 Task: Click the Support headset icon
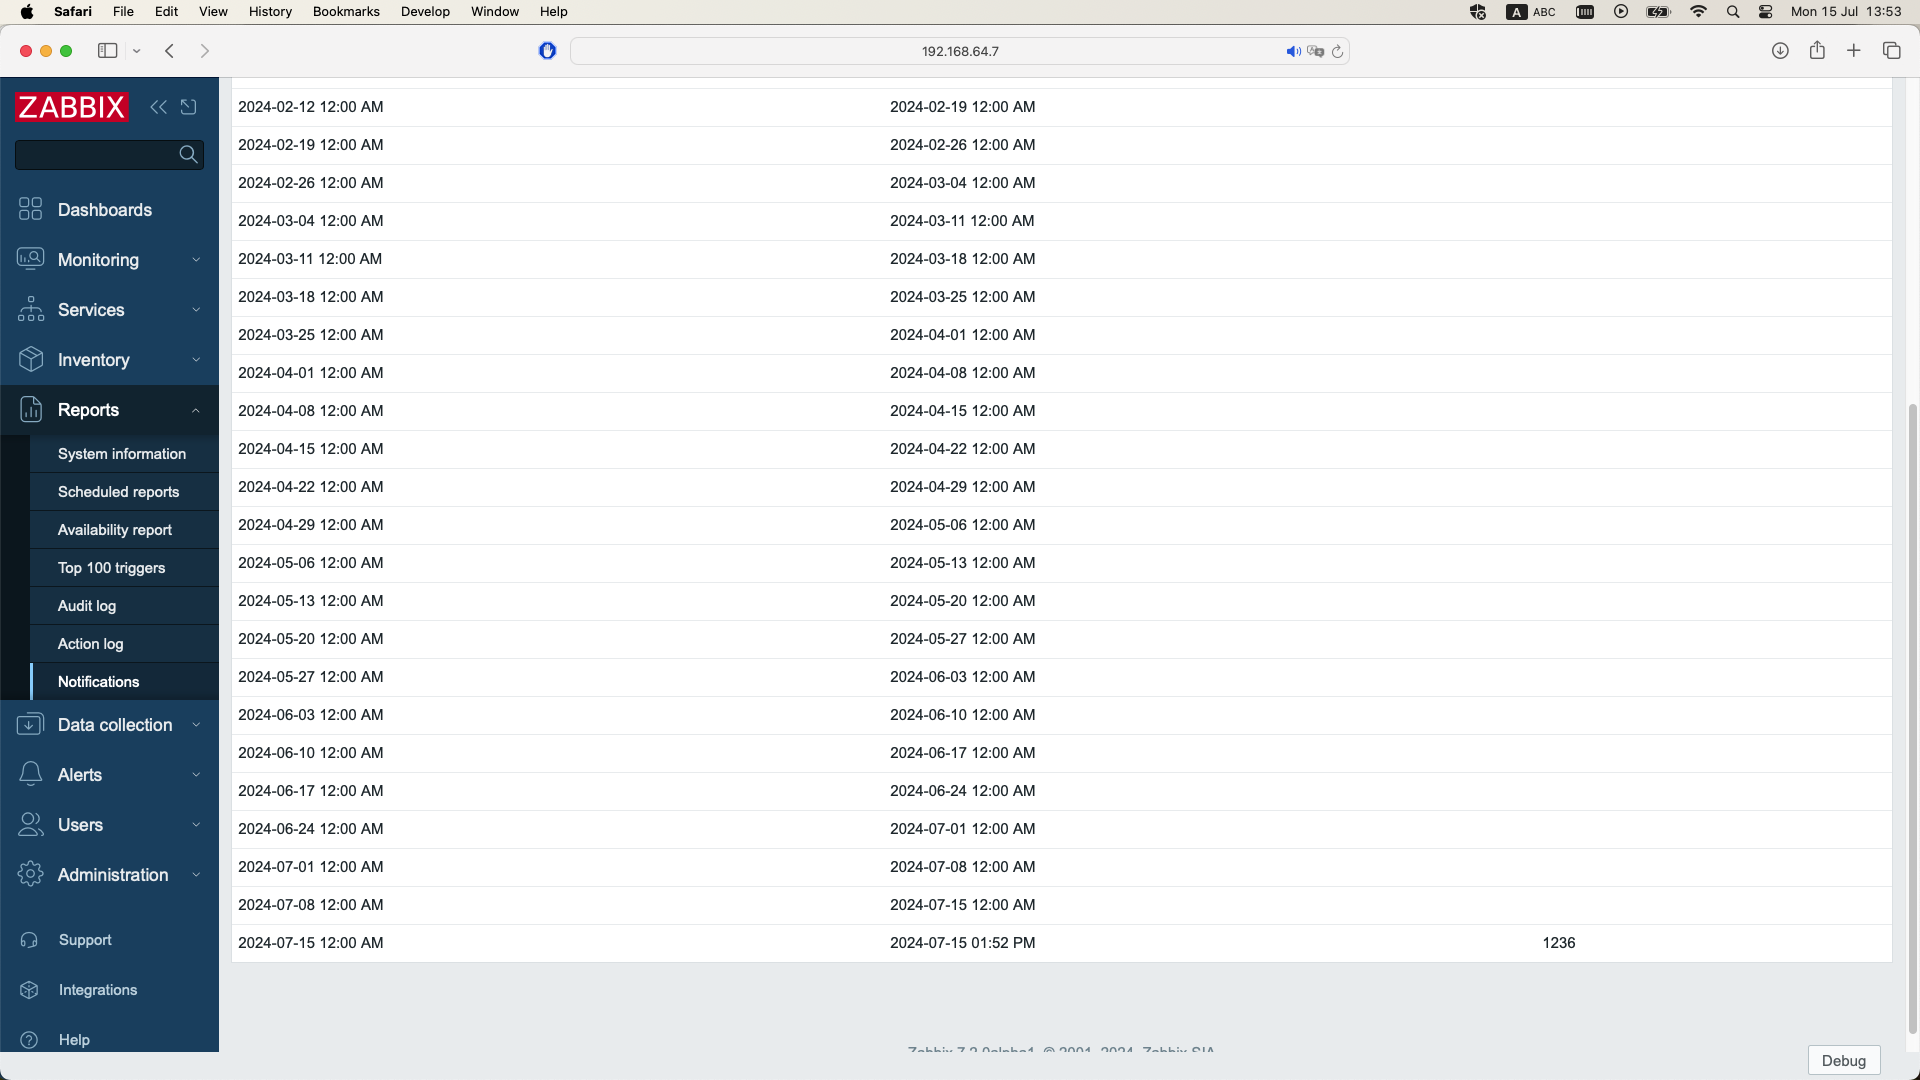[x=30, y=940]
